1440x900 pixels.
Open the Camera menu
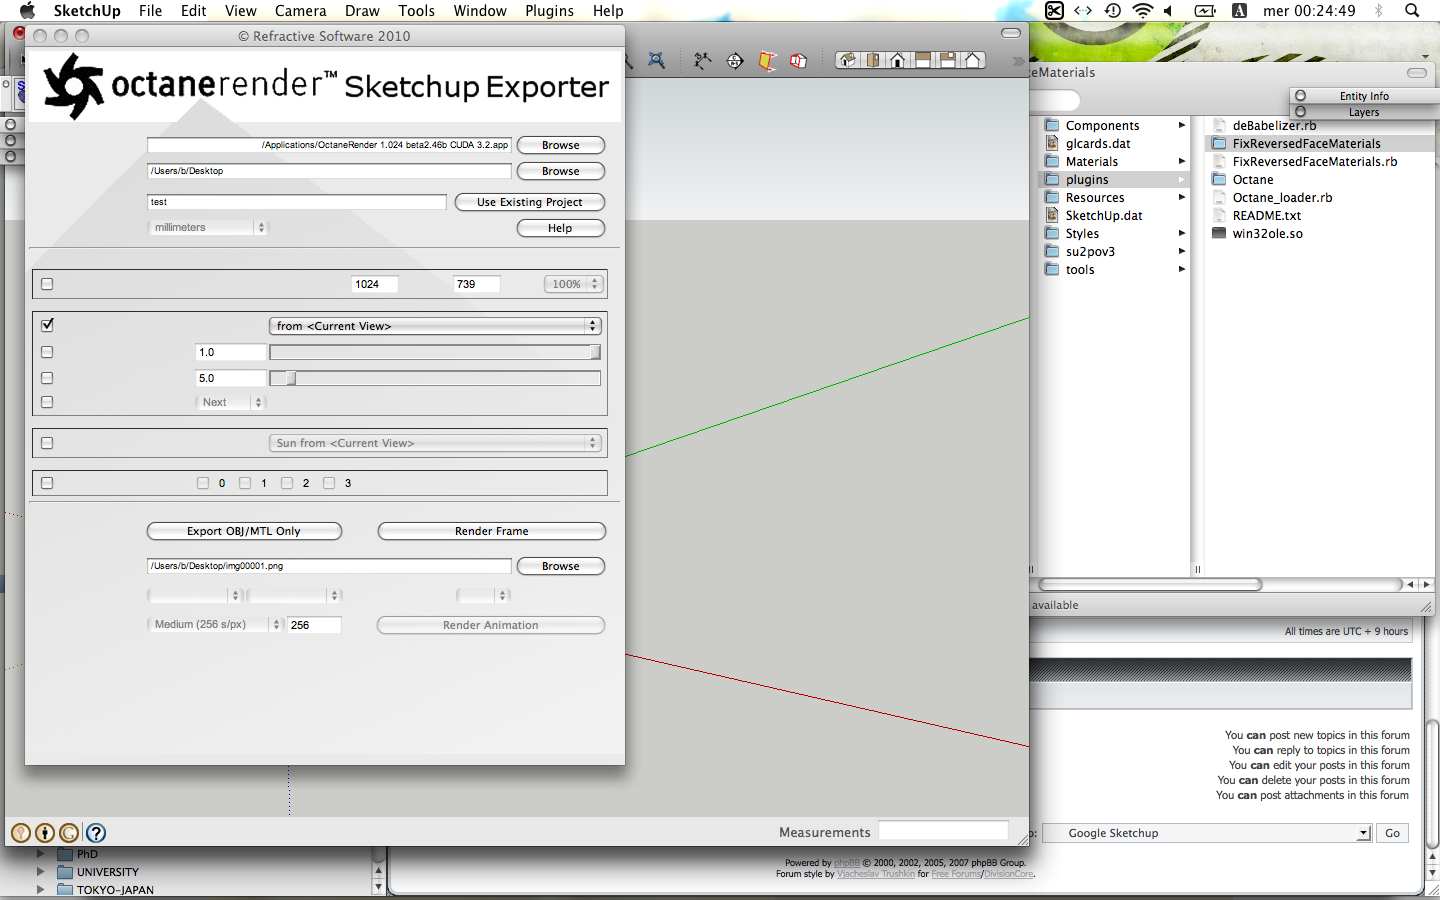(x=301, y=11)
